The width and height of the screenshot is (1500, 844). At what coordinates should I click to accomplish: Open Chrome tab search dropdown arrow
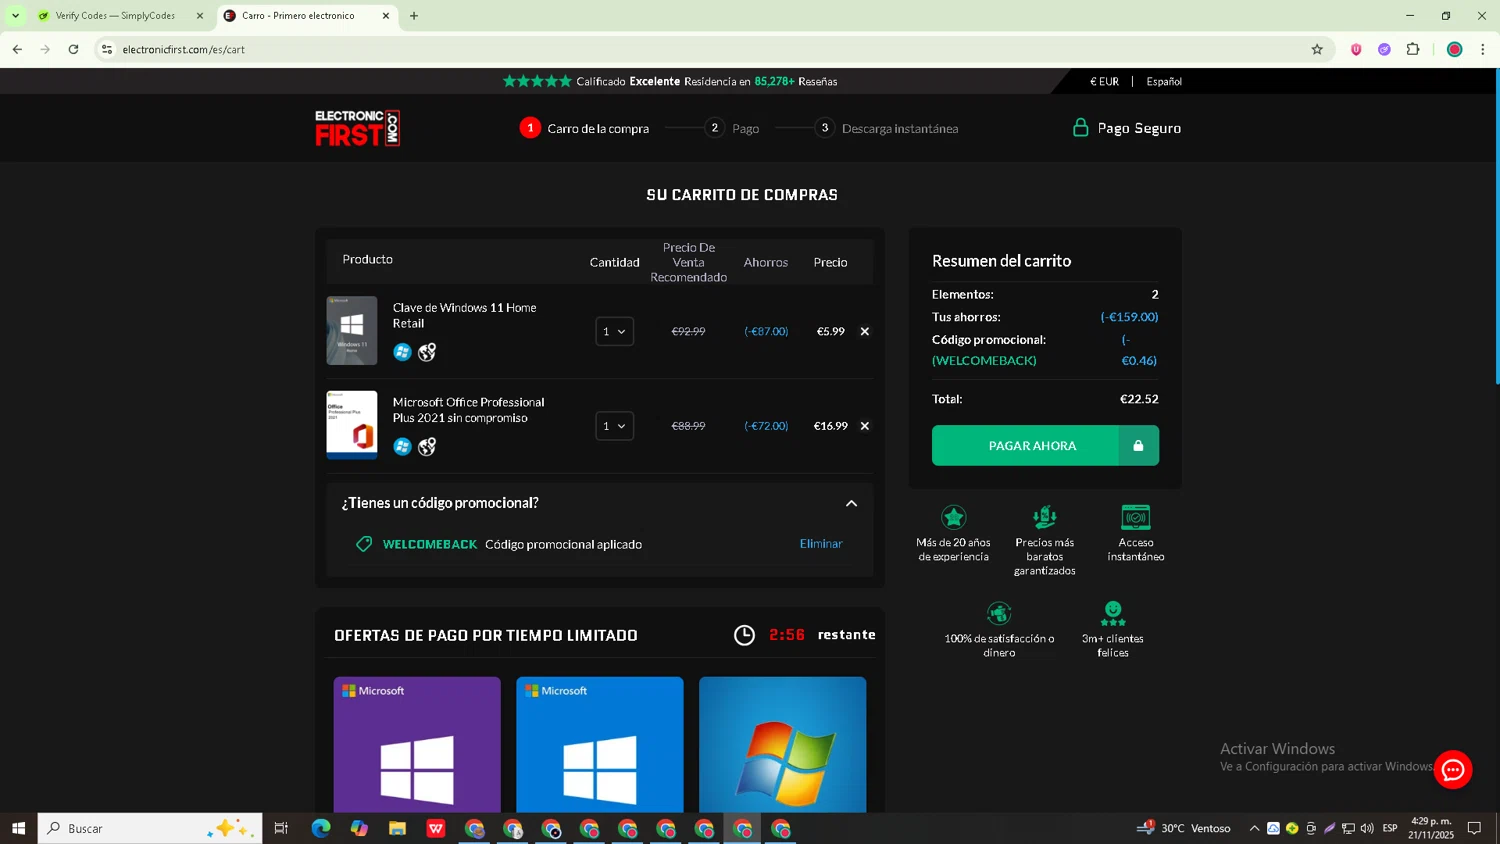point(15,16)
